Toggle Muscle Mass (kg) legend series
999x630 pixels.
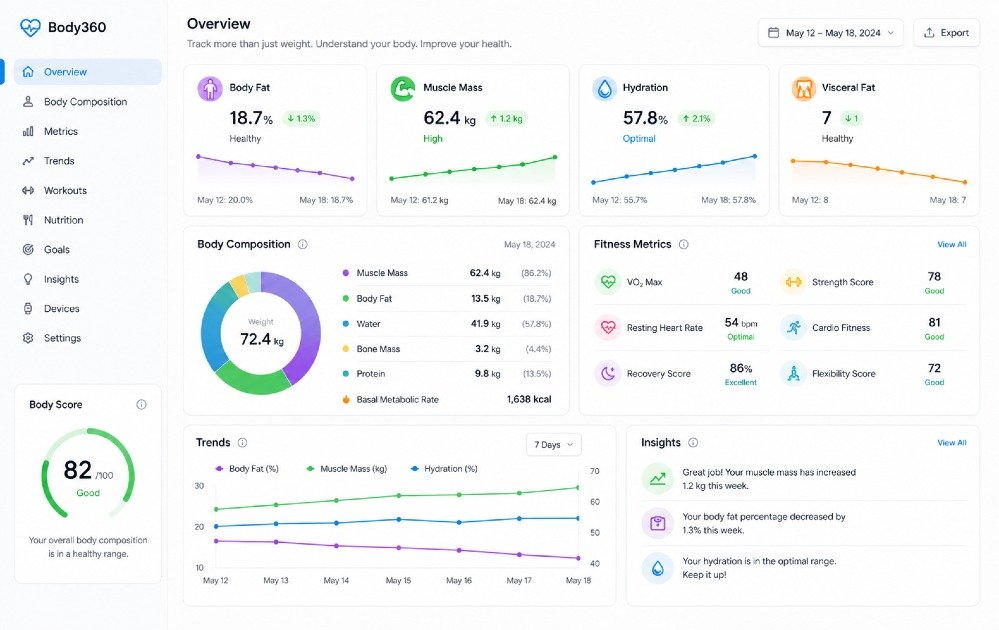coord(347,469)
